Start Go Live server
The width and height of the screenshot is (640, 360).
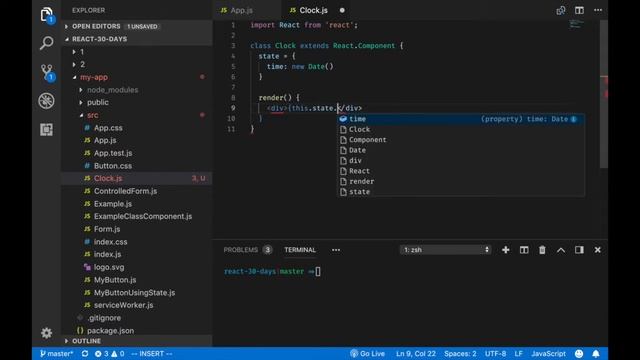pyautogui.click(x=367, y=353)
